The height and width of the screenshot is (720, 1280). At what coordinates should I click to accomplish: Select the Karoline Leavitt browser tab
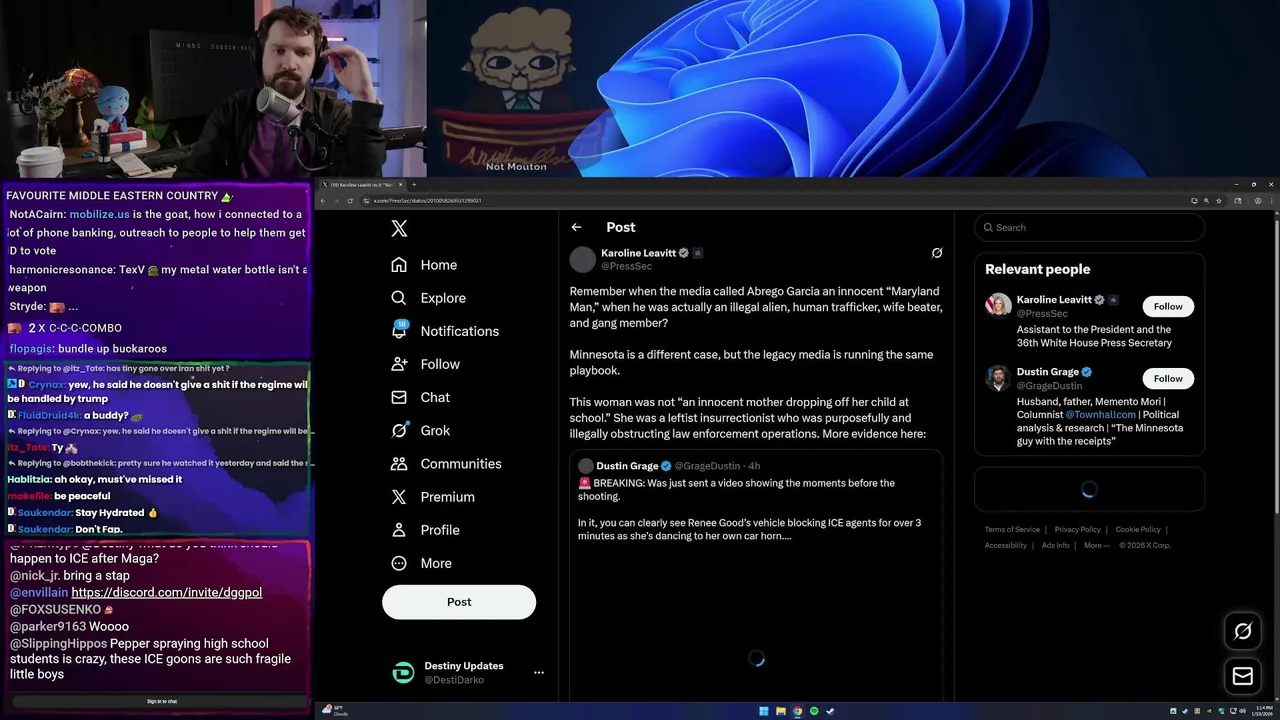(361, 185)
